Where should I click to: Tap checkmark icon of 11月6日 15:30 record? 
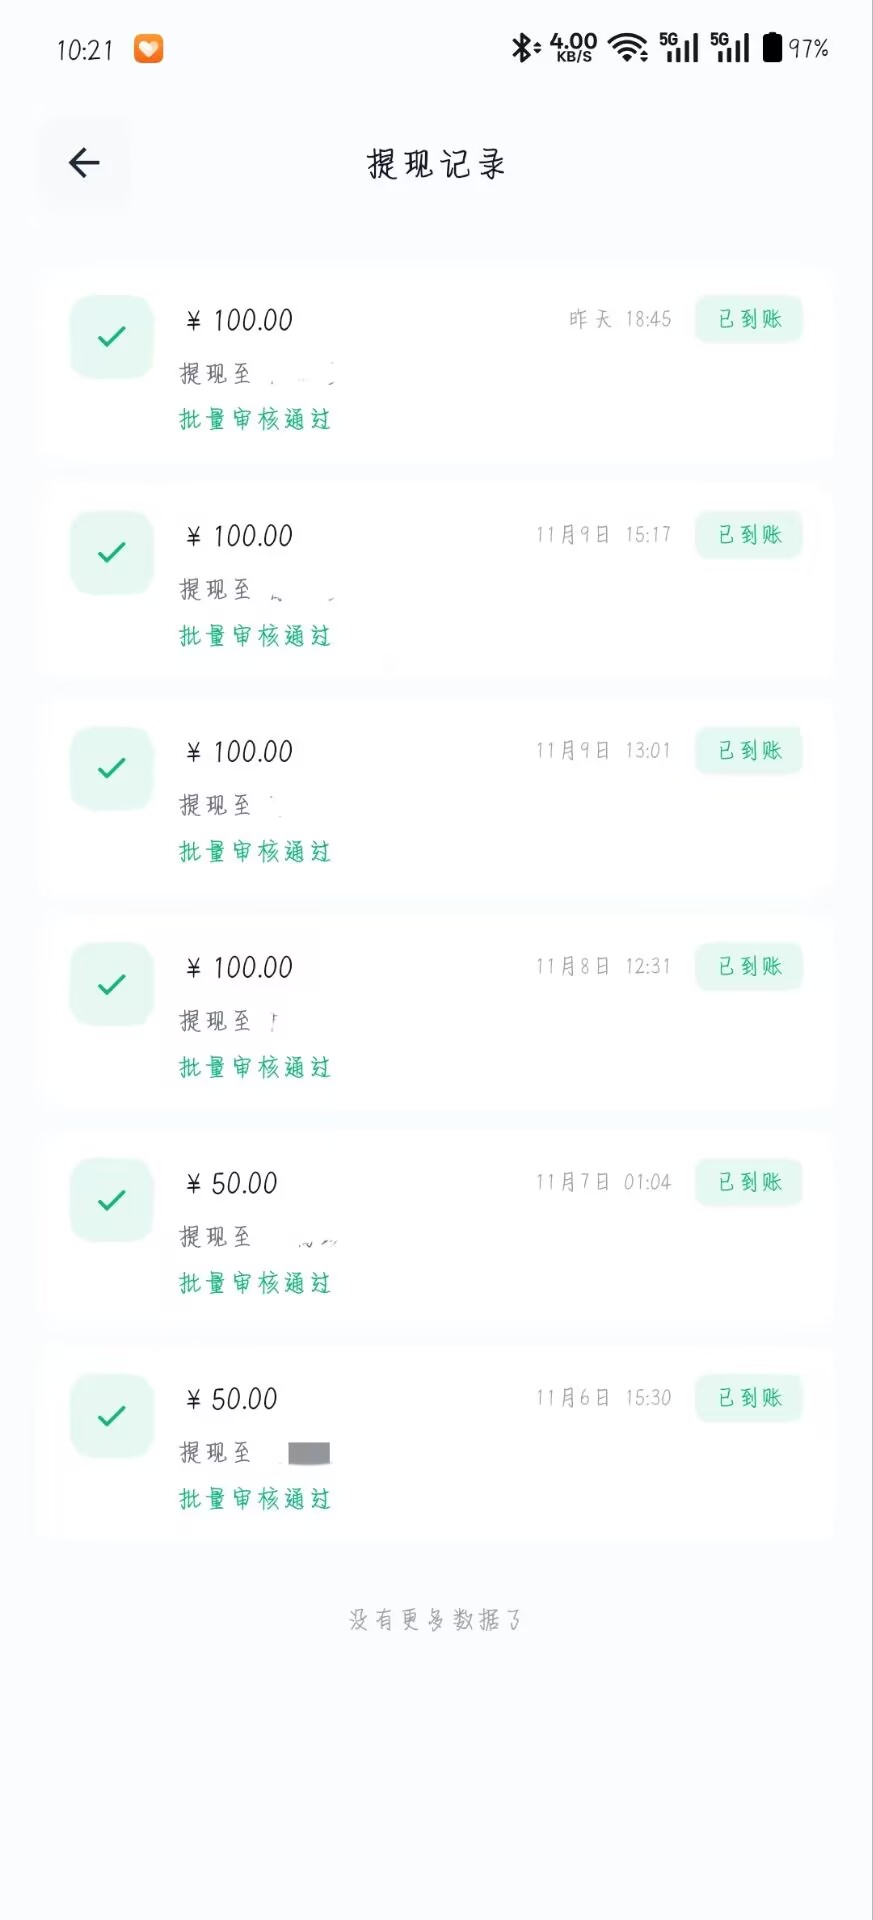click(x=112, y=1416)
